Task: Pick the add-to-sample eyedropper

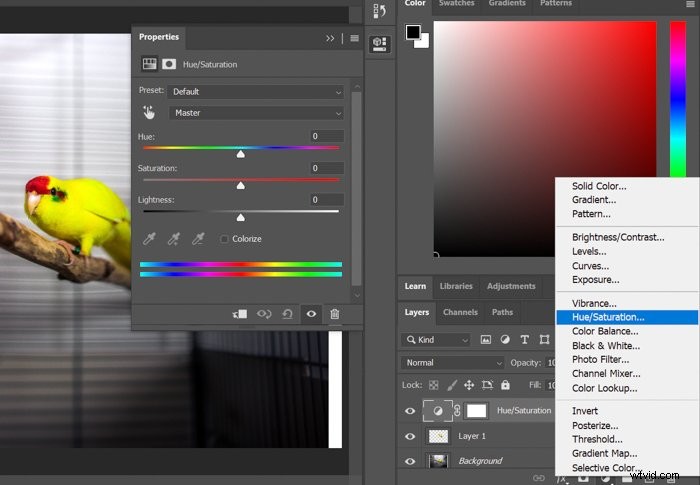Action: click(x=174, y=239)
